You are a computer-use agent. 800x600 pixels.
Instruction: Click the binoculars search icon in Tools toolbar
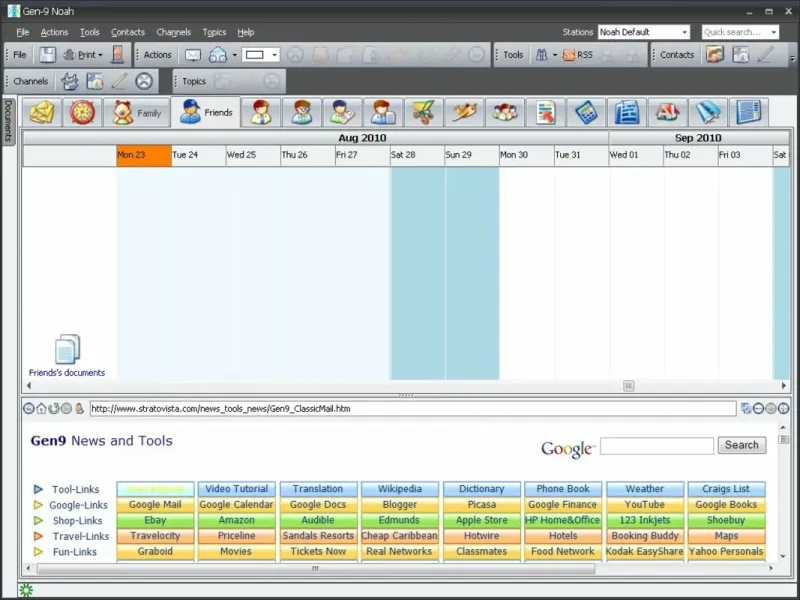(541, 55)
